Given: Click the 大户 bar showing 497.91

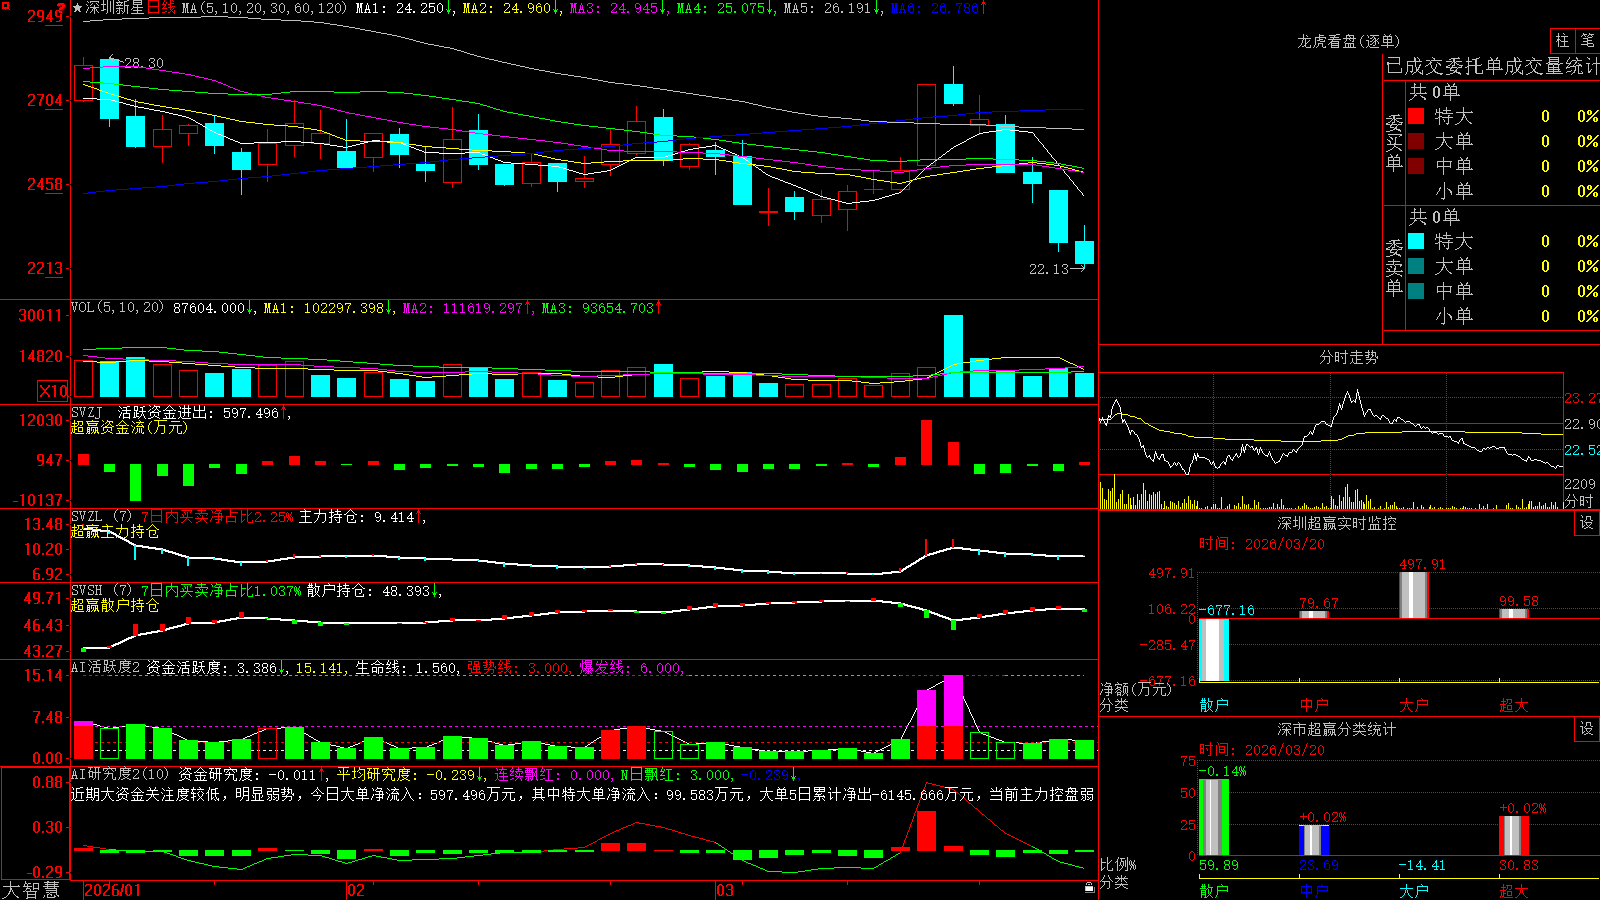Looking at the screenshot, I should [1414, 595].
